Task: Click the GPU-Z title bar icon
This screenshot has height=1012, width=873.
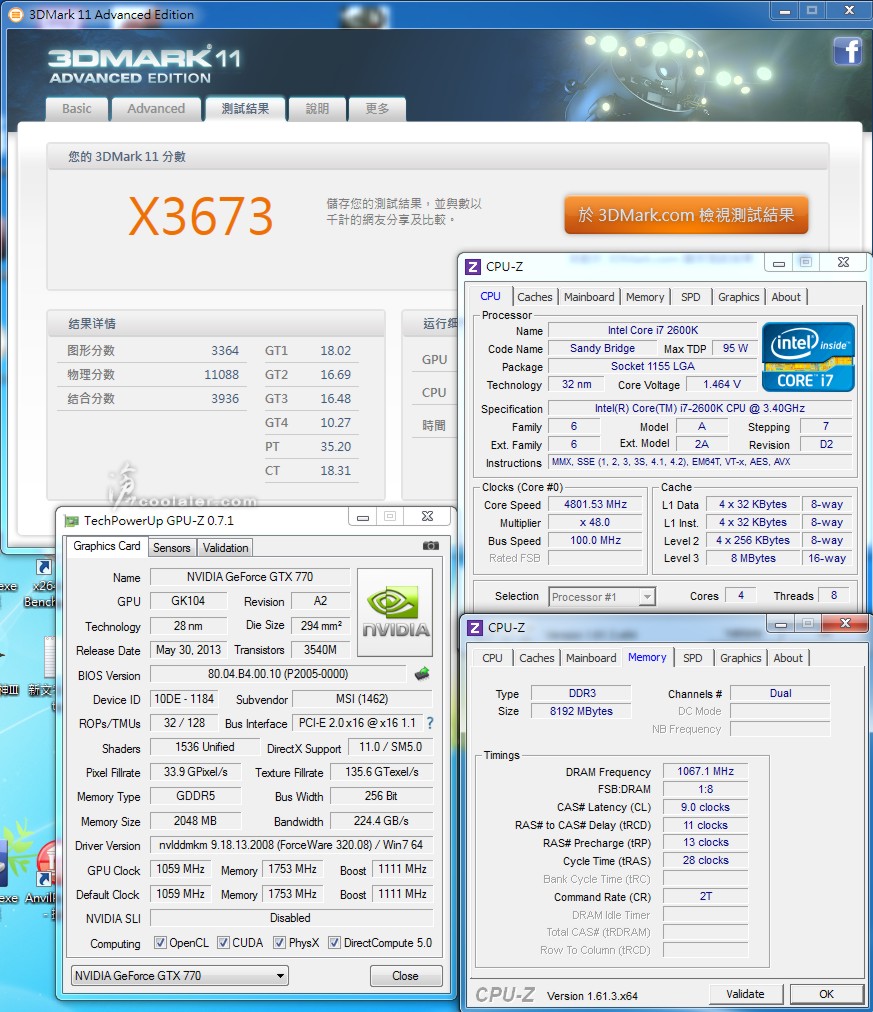Action: (71, 520)
